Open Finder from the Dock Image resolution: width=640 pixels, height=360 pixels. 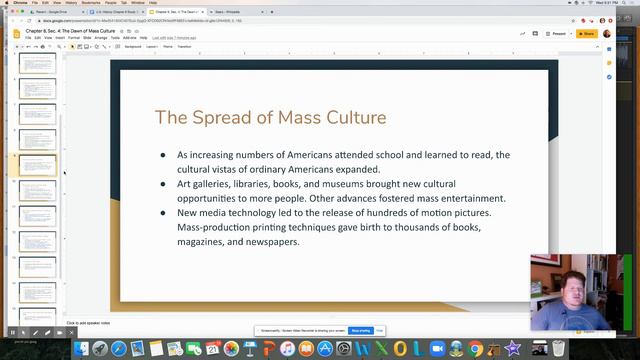tap(82, 349)
